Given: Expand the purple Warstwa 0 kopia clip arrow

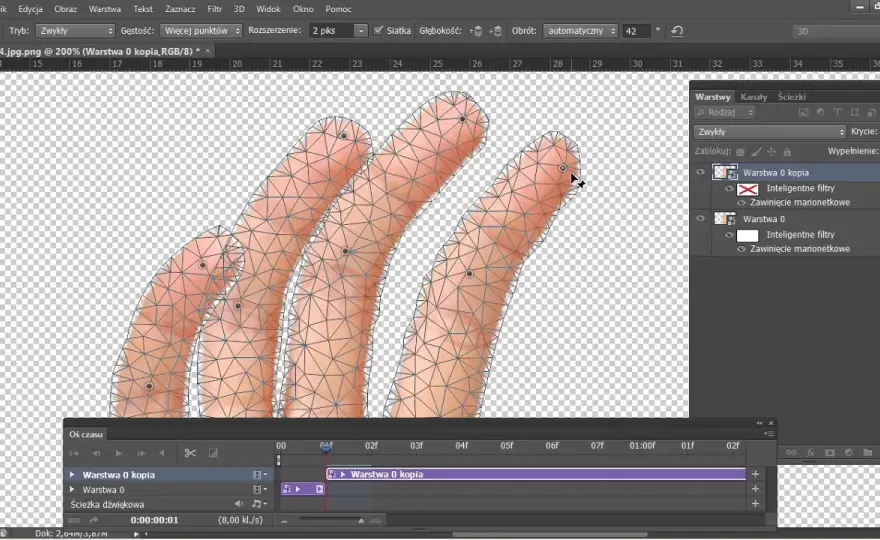Looking at the screenshot, I should click(x=343, y=474).
